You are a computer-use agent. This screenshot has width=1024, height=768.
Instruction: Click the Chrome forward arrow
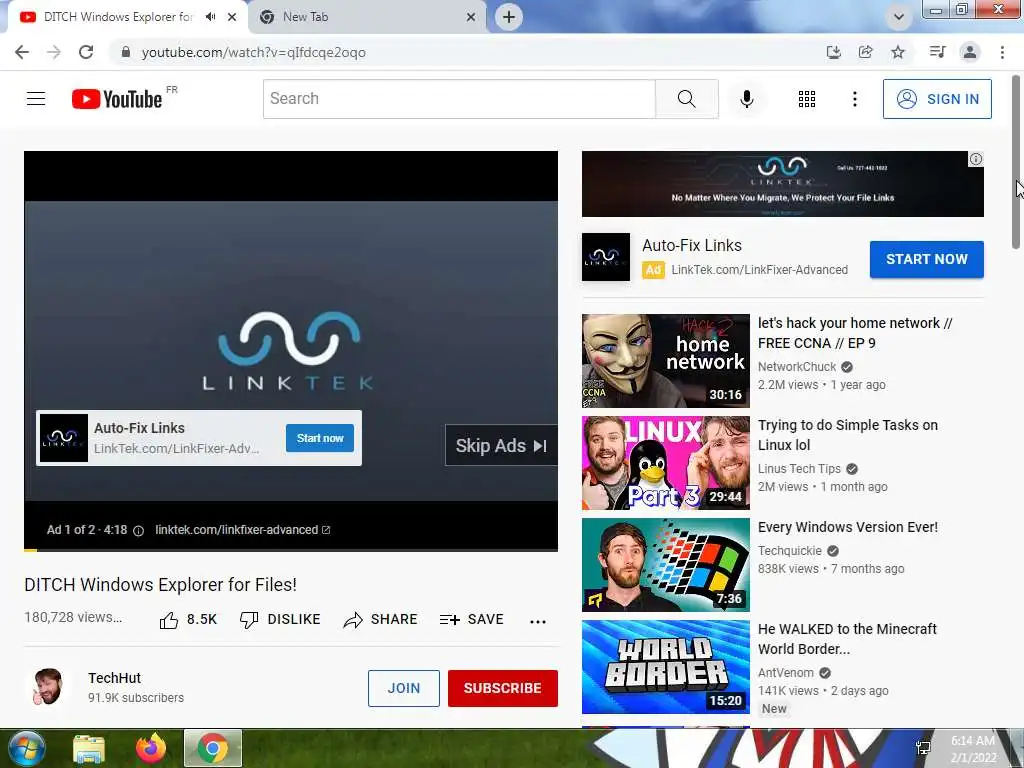(54, 52)
